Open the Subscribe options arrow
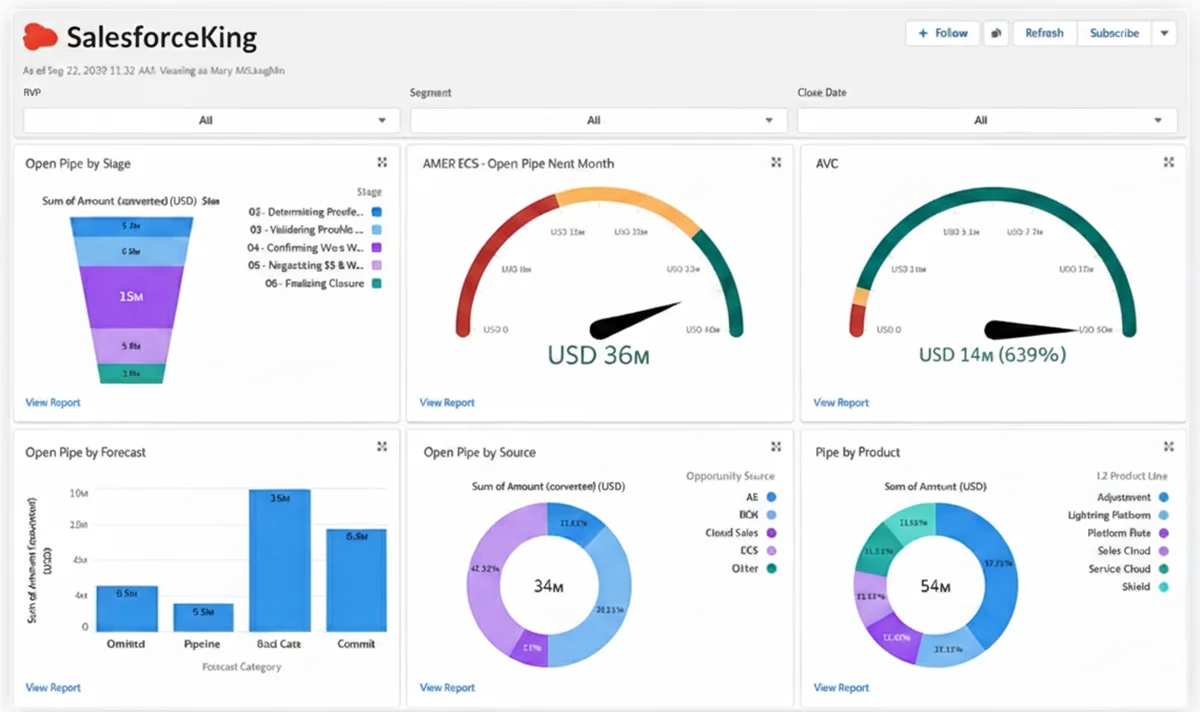This screenshot has height=712, width=1200. click(1164, 33)
